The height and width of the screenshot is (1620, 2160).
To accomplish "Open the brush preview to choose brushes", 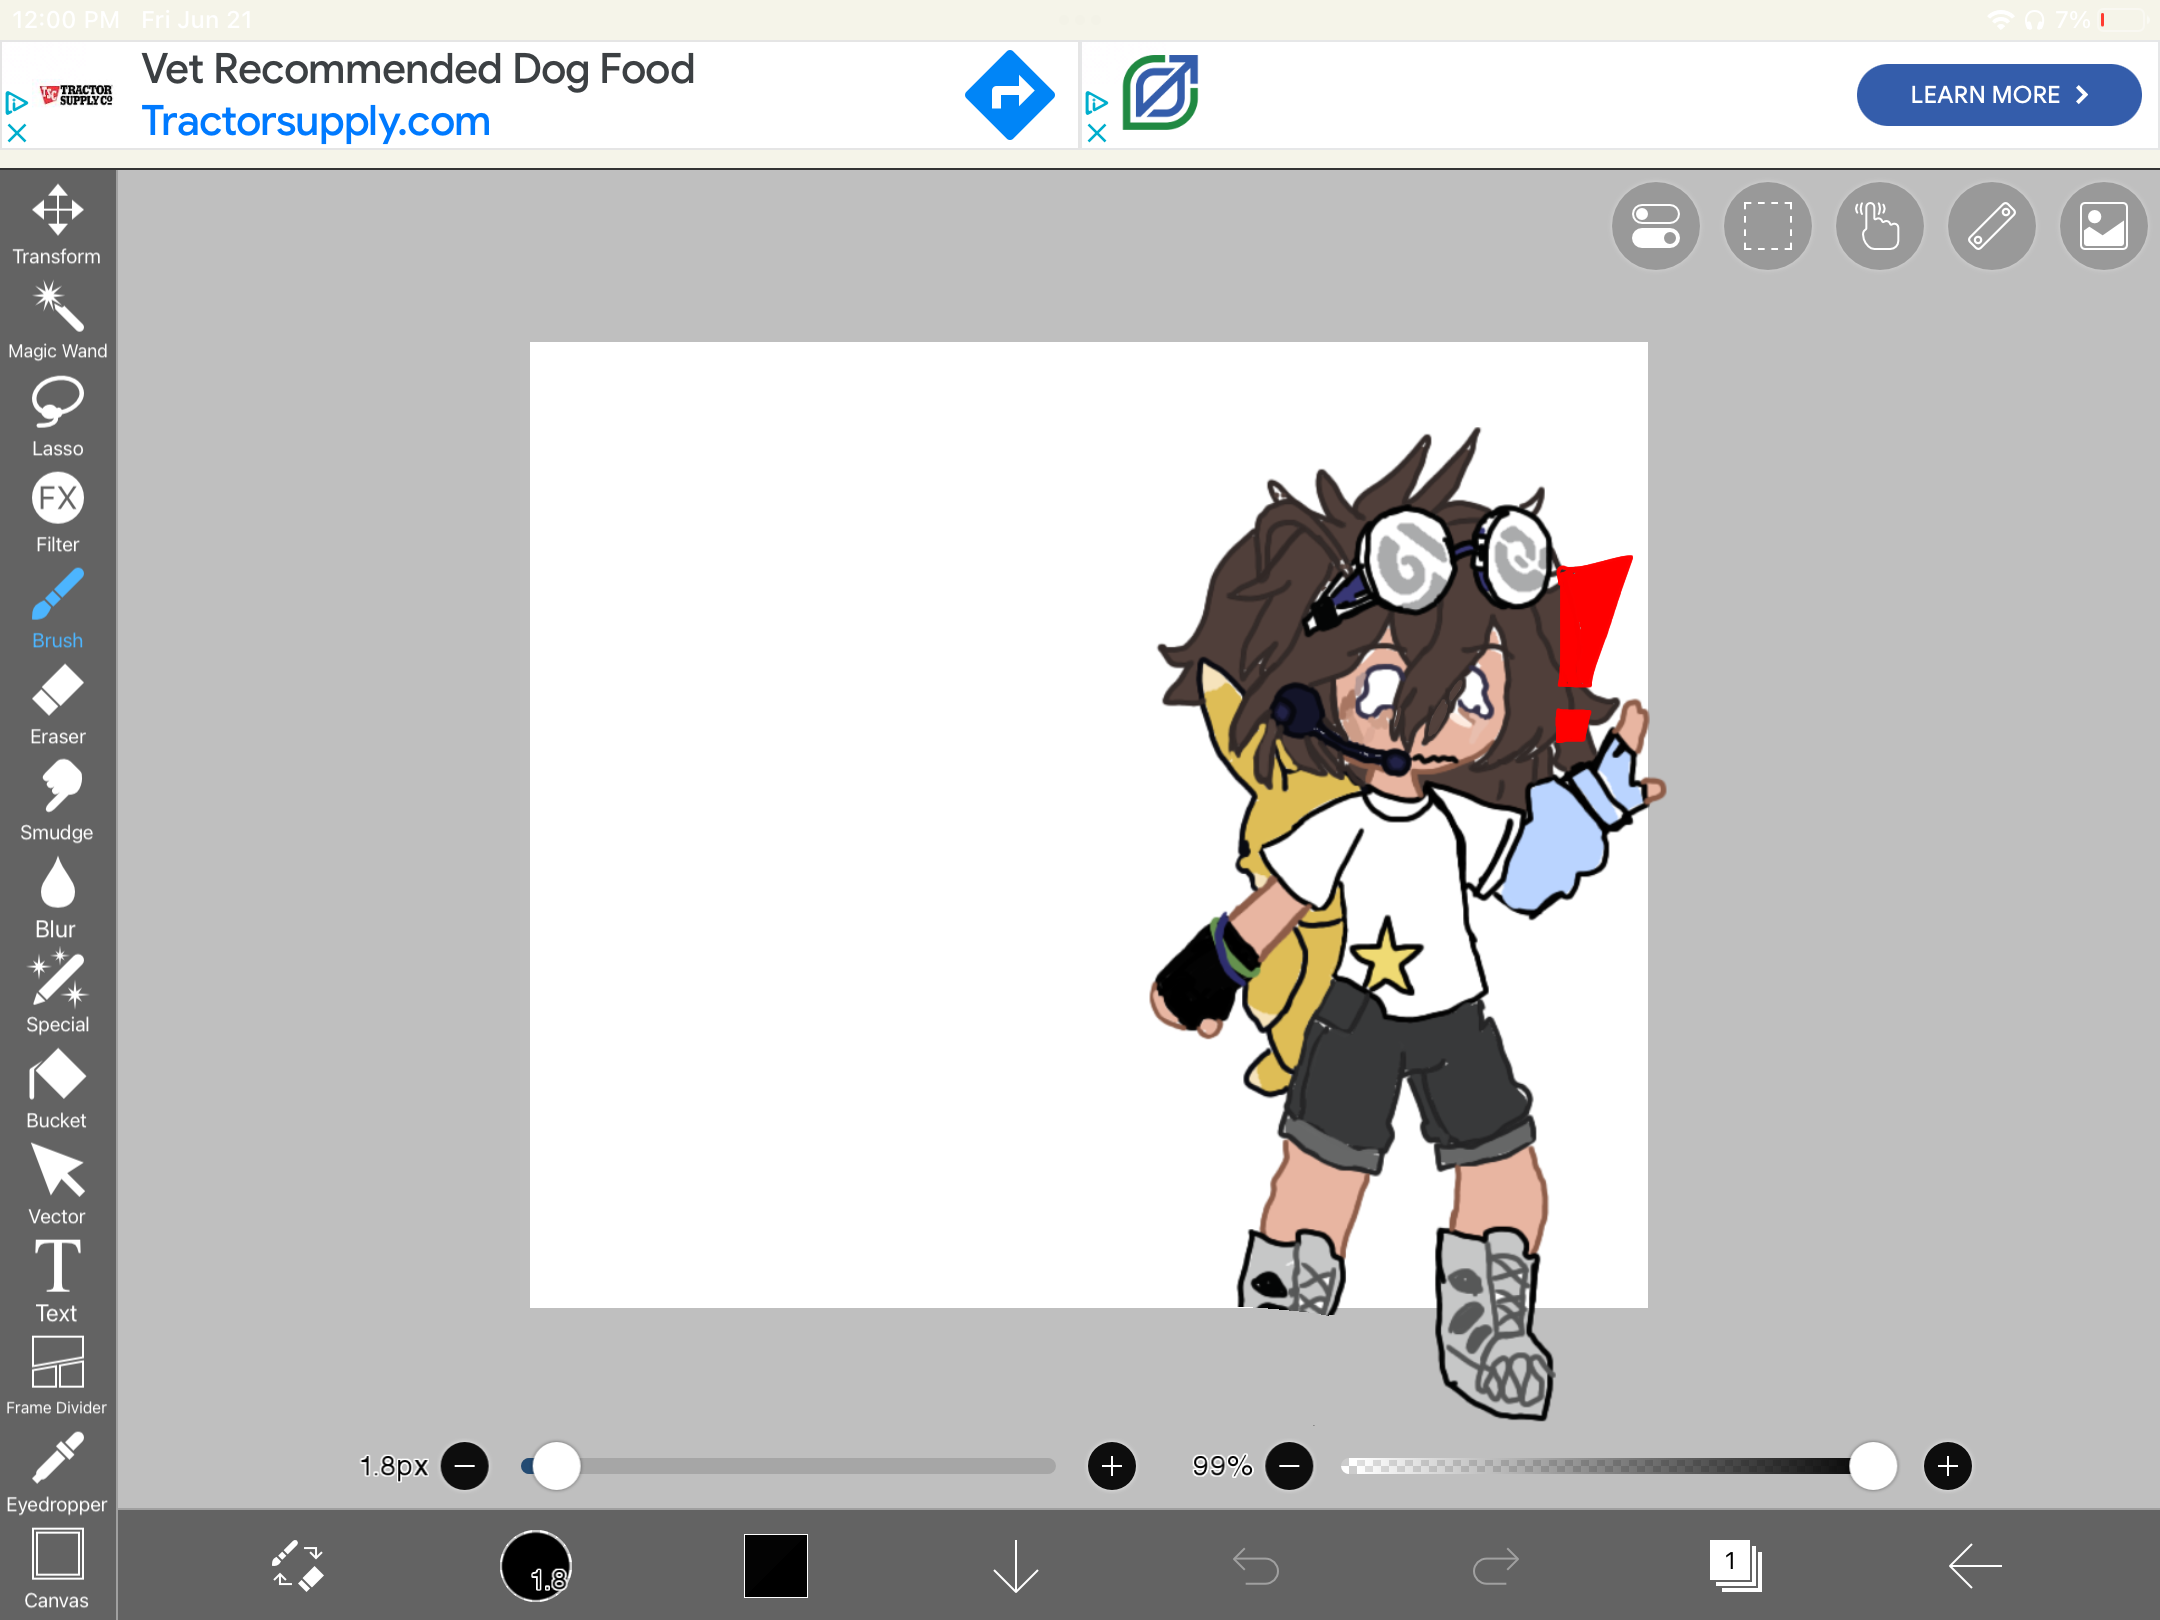I will click(537, 1566).
